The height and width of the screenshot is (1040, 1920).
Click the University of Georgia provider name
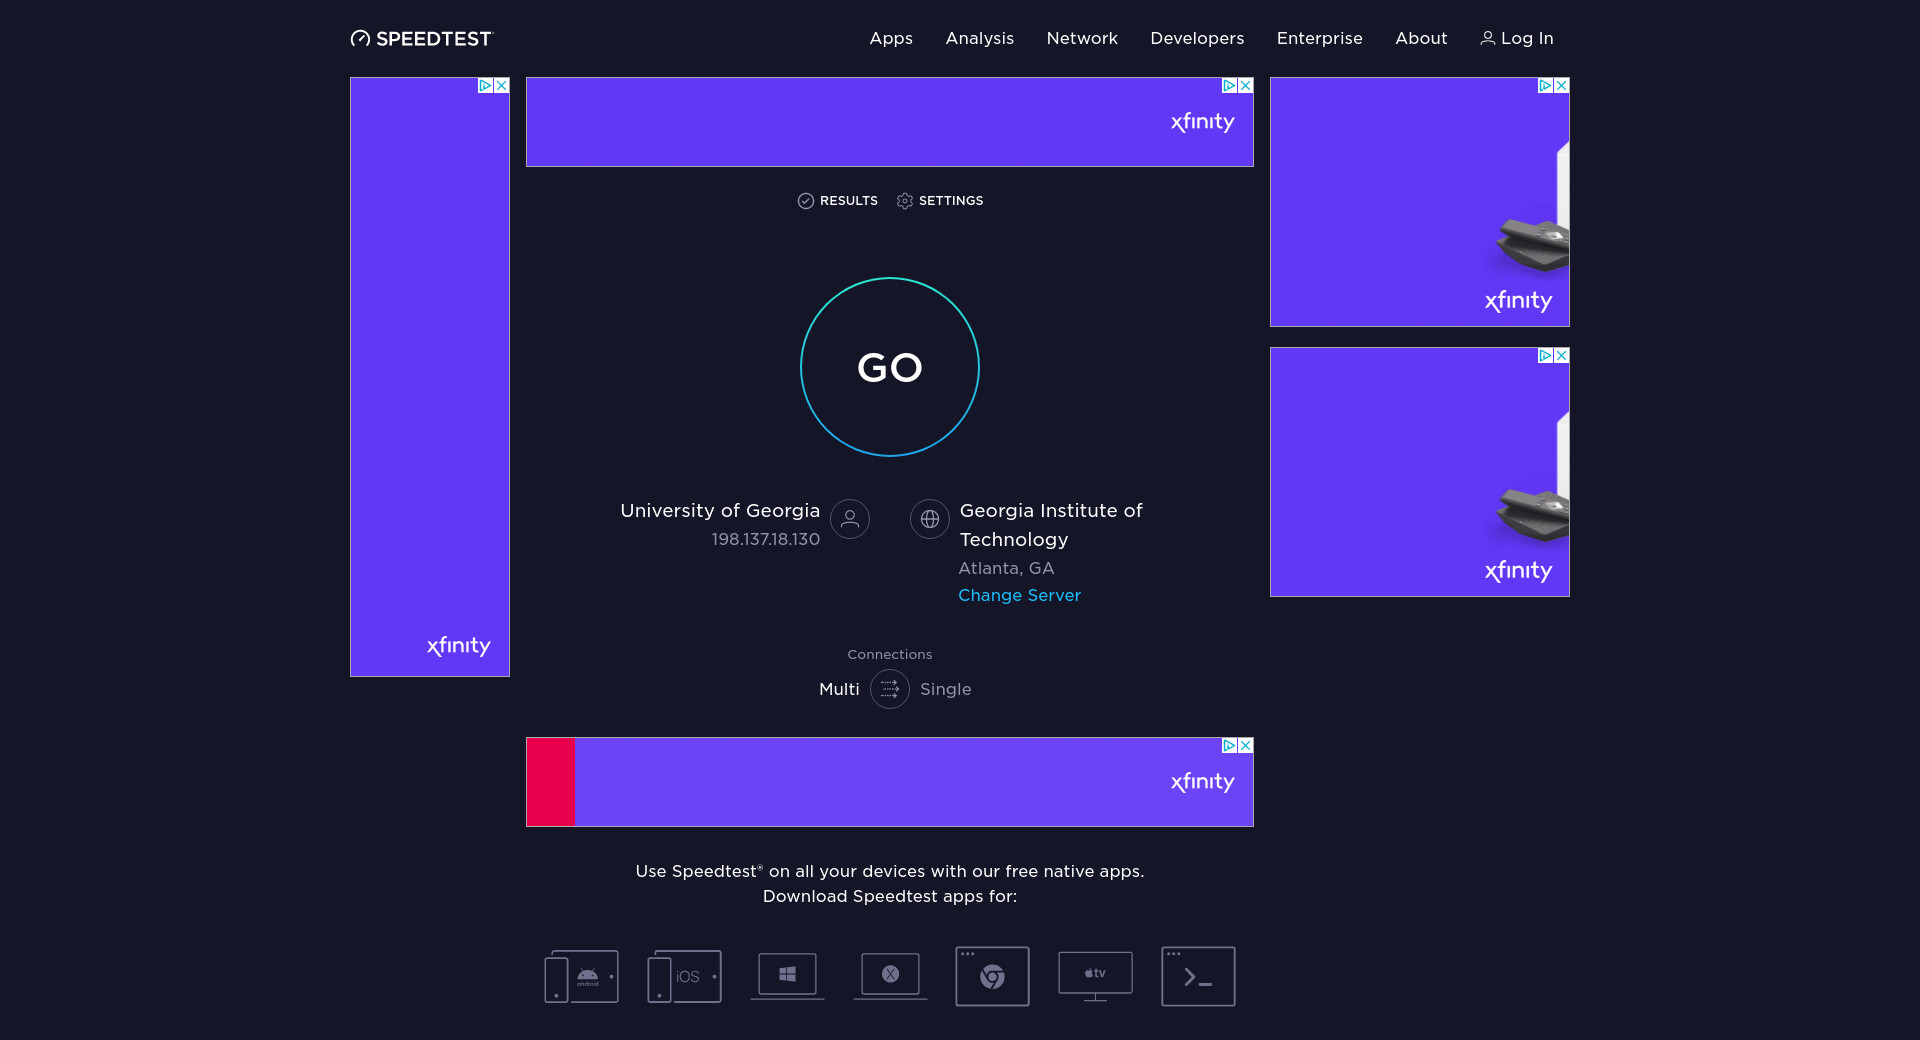[x=720, y=510]
